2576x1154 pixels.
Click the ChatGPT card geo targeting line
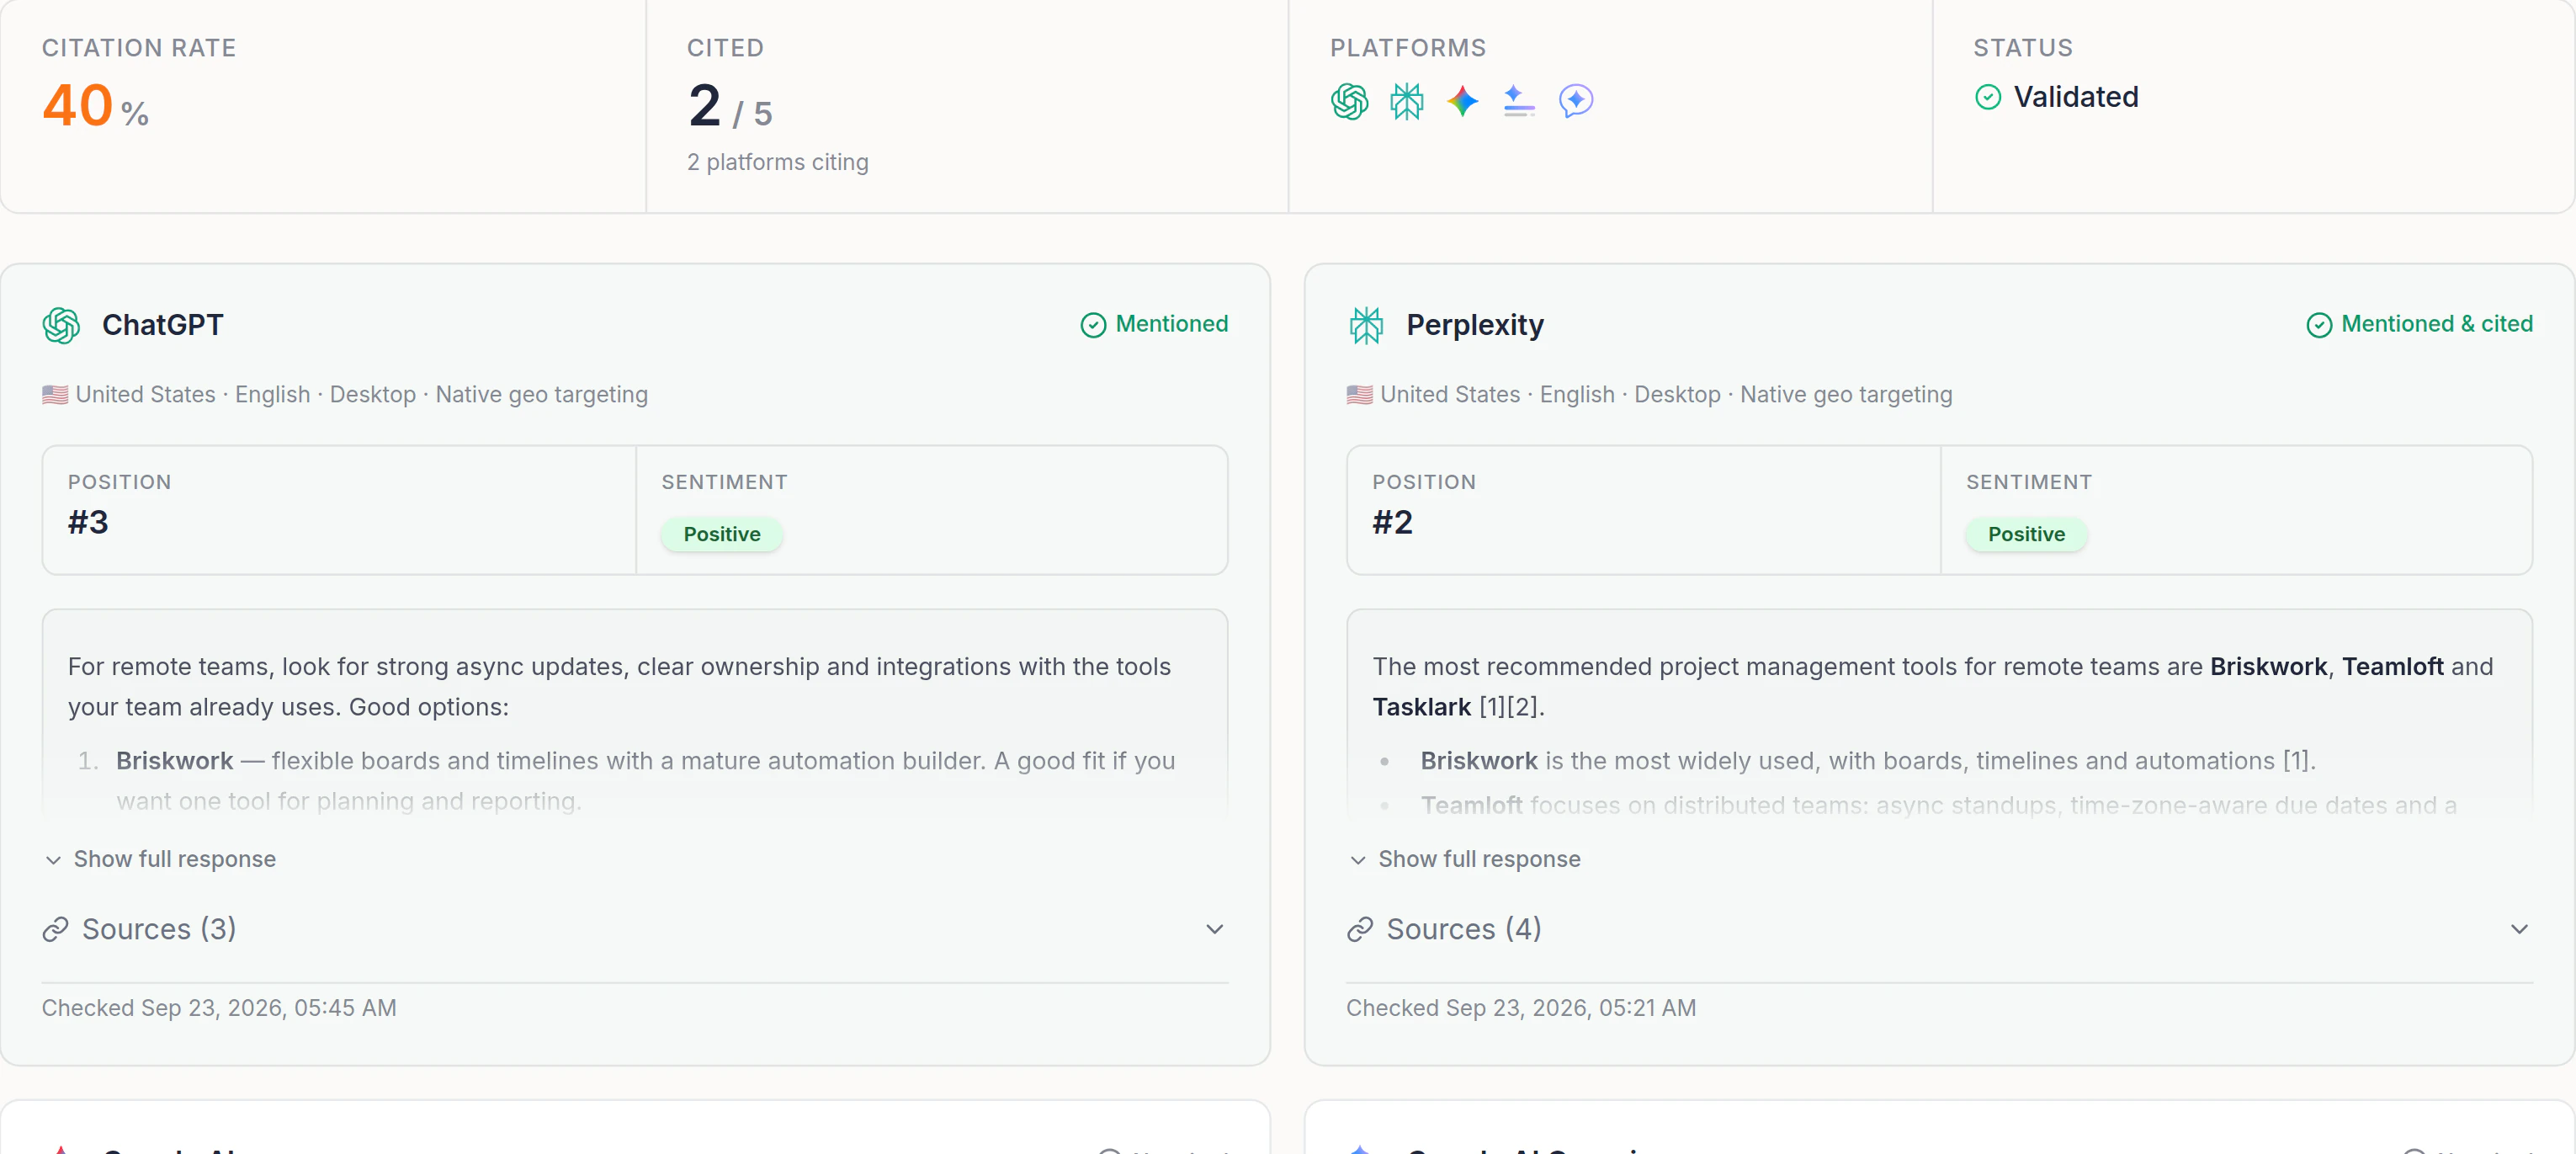pos(345,394)
